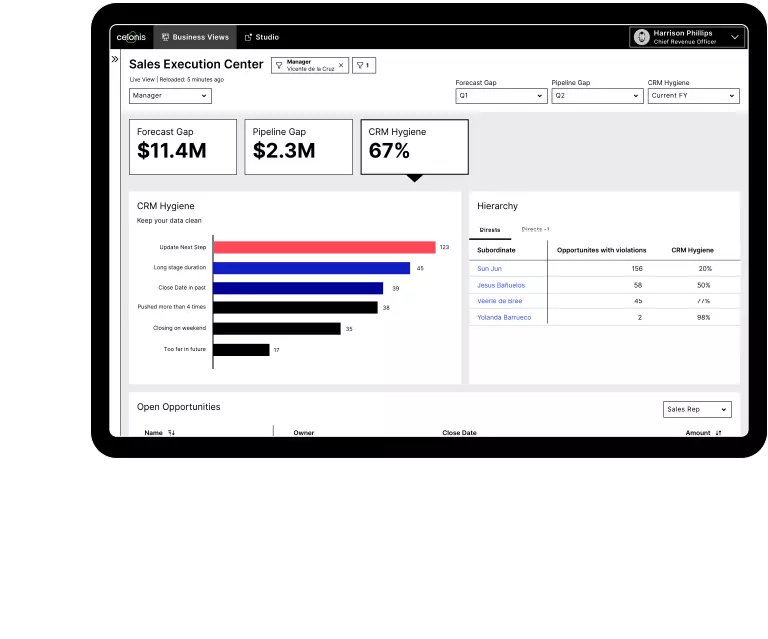
Task: Open the Manager dropdown under the title
Action: pyautogui.click(x=170, y=96)
